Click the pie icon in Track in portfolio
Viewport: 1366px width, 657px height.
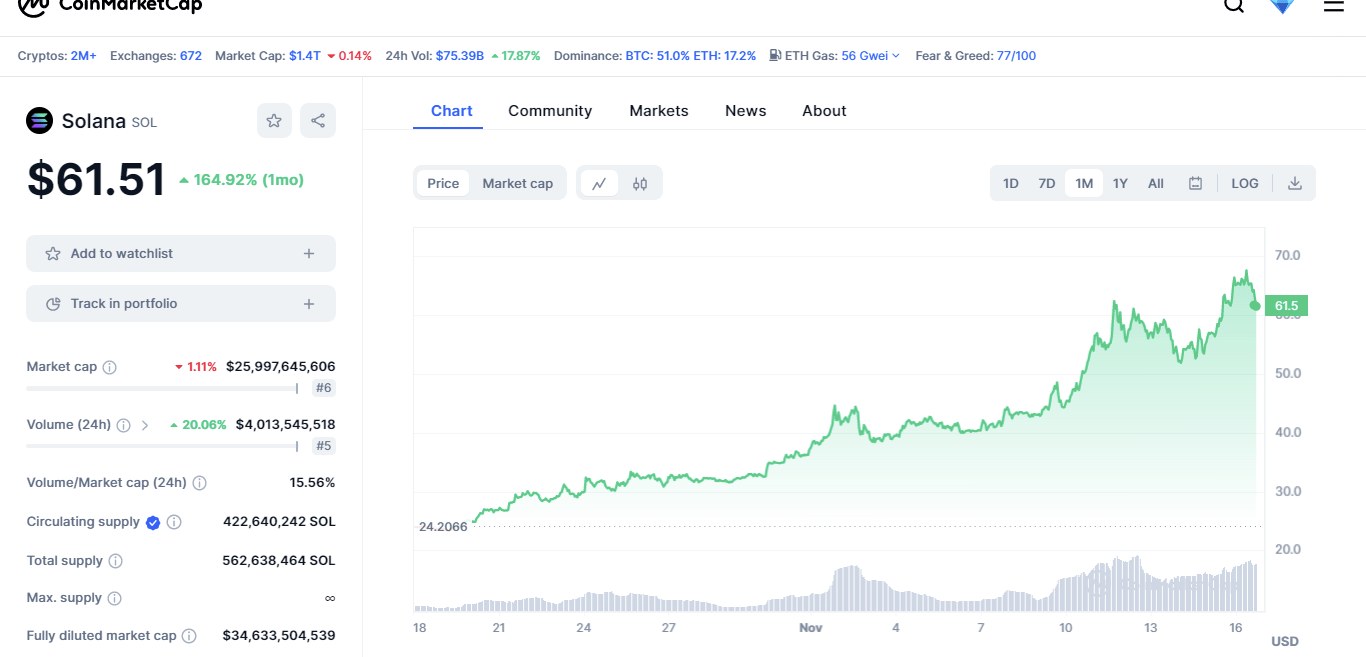(54, 304)
